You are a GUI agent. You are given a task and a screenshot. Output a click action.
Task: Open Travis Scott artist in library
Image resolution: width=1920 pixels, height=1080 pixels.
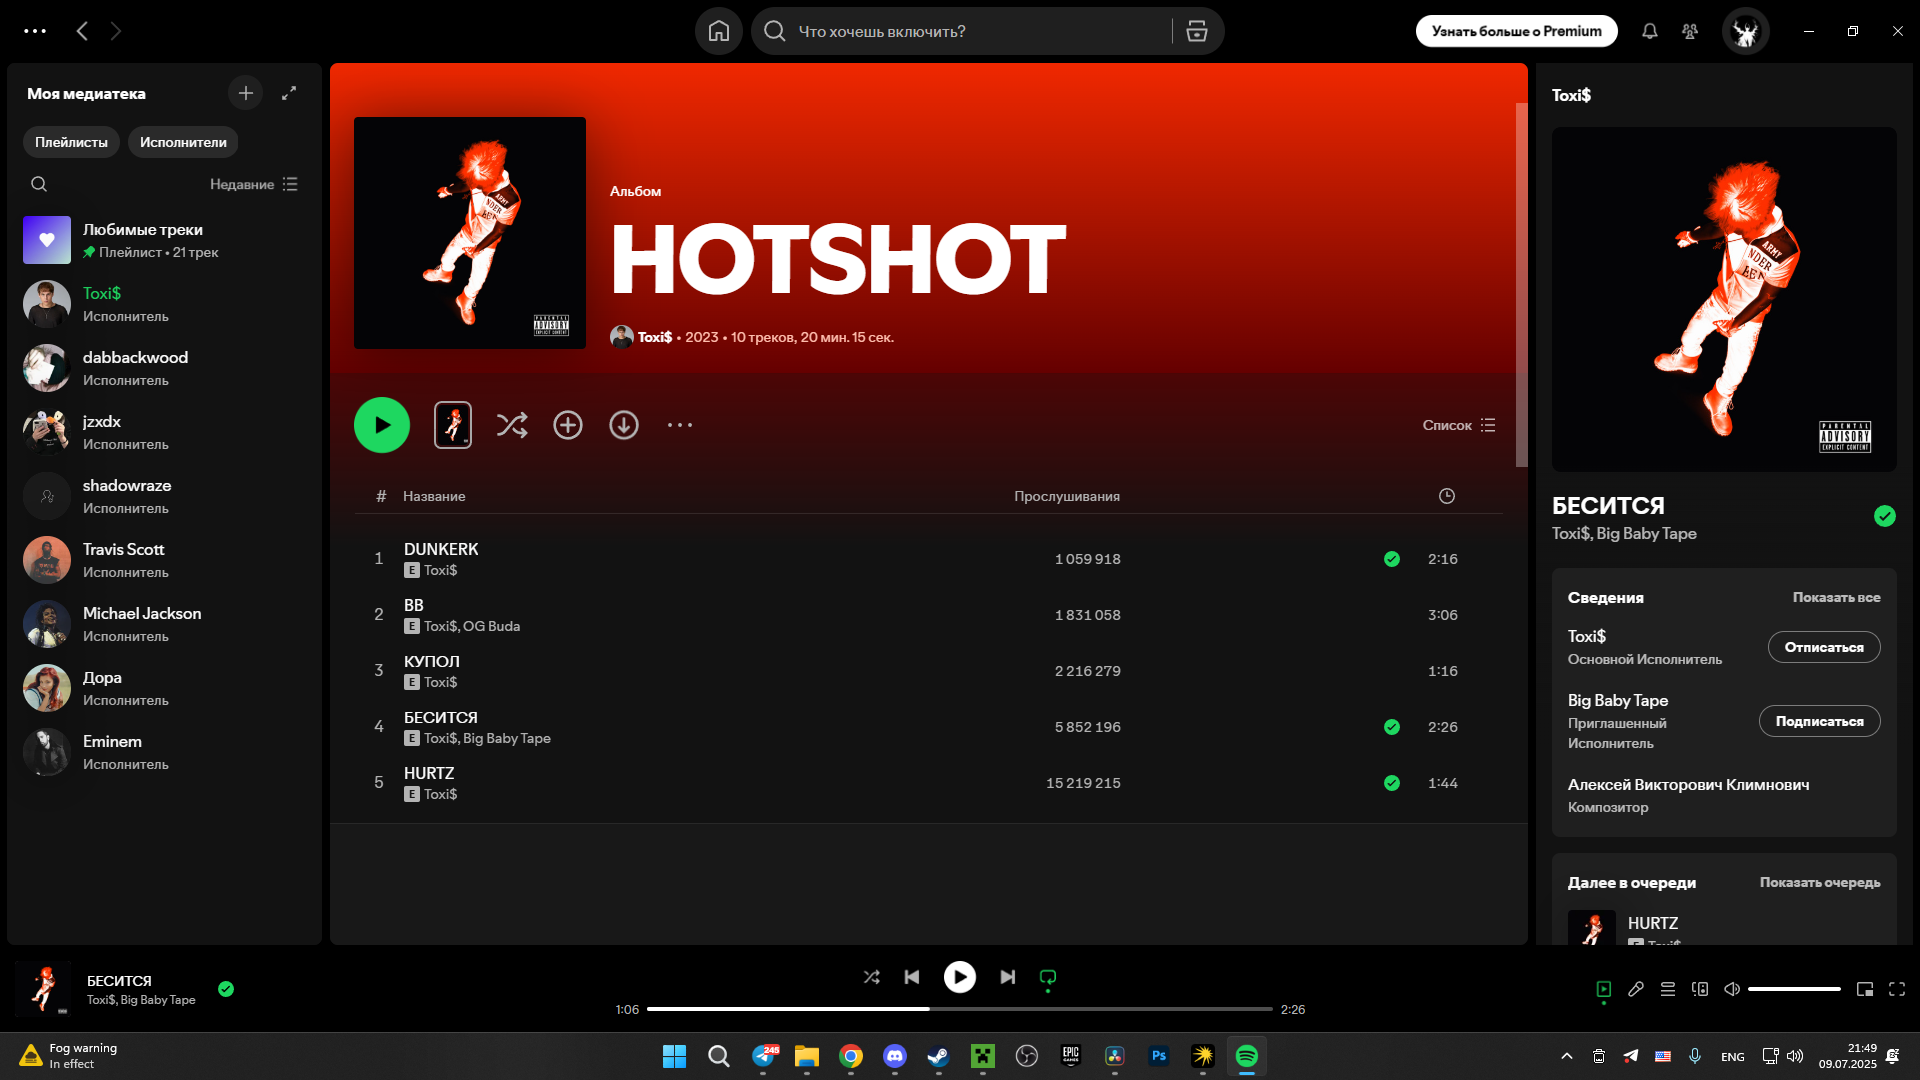click(164, 560)
